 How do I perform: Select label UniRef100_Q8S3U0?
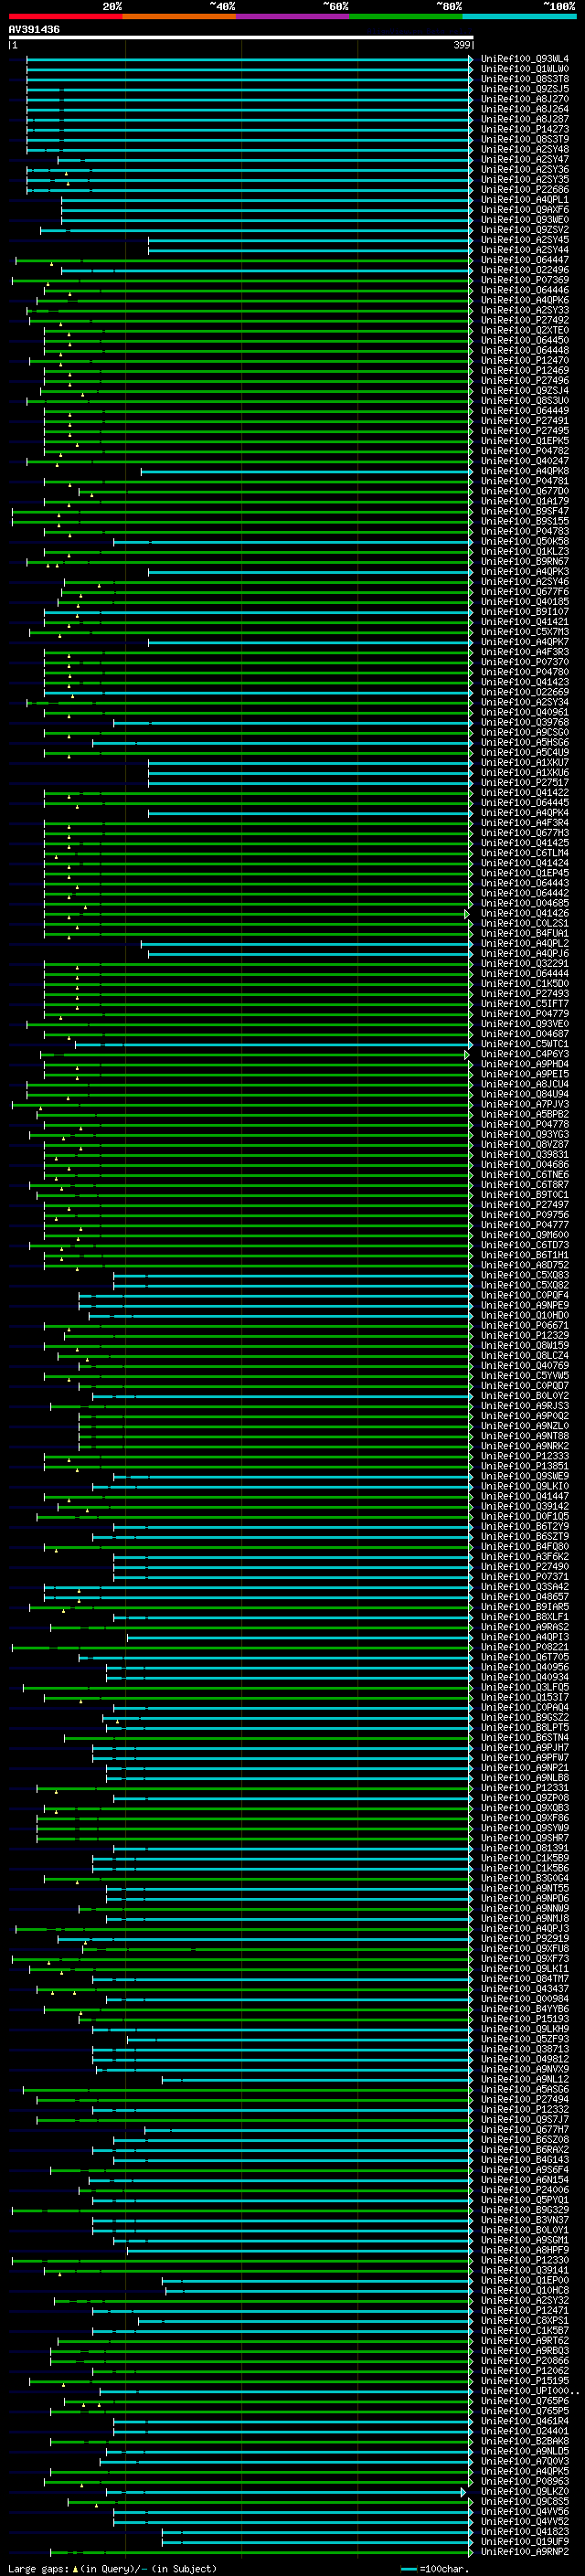(x=525, y=400)
